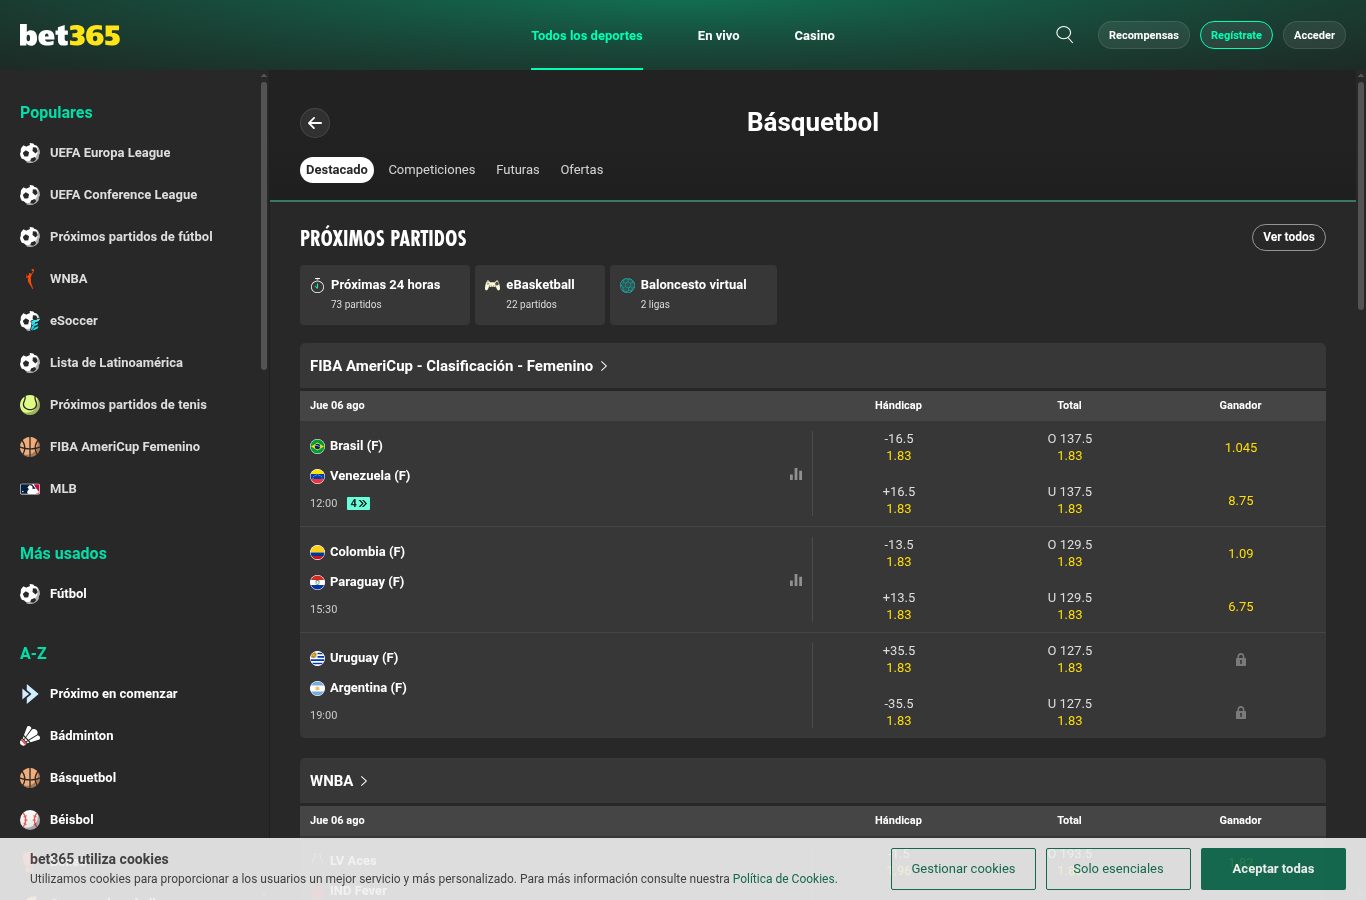Click the MLB logo icon
Screen dimensions: 1366x900
[30, 489]
